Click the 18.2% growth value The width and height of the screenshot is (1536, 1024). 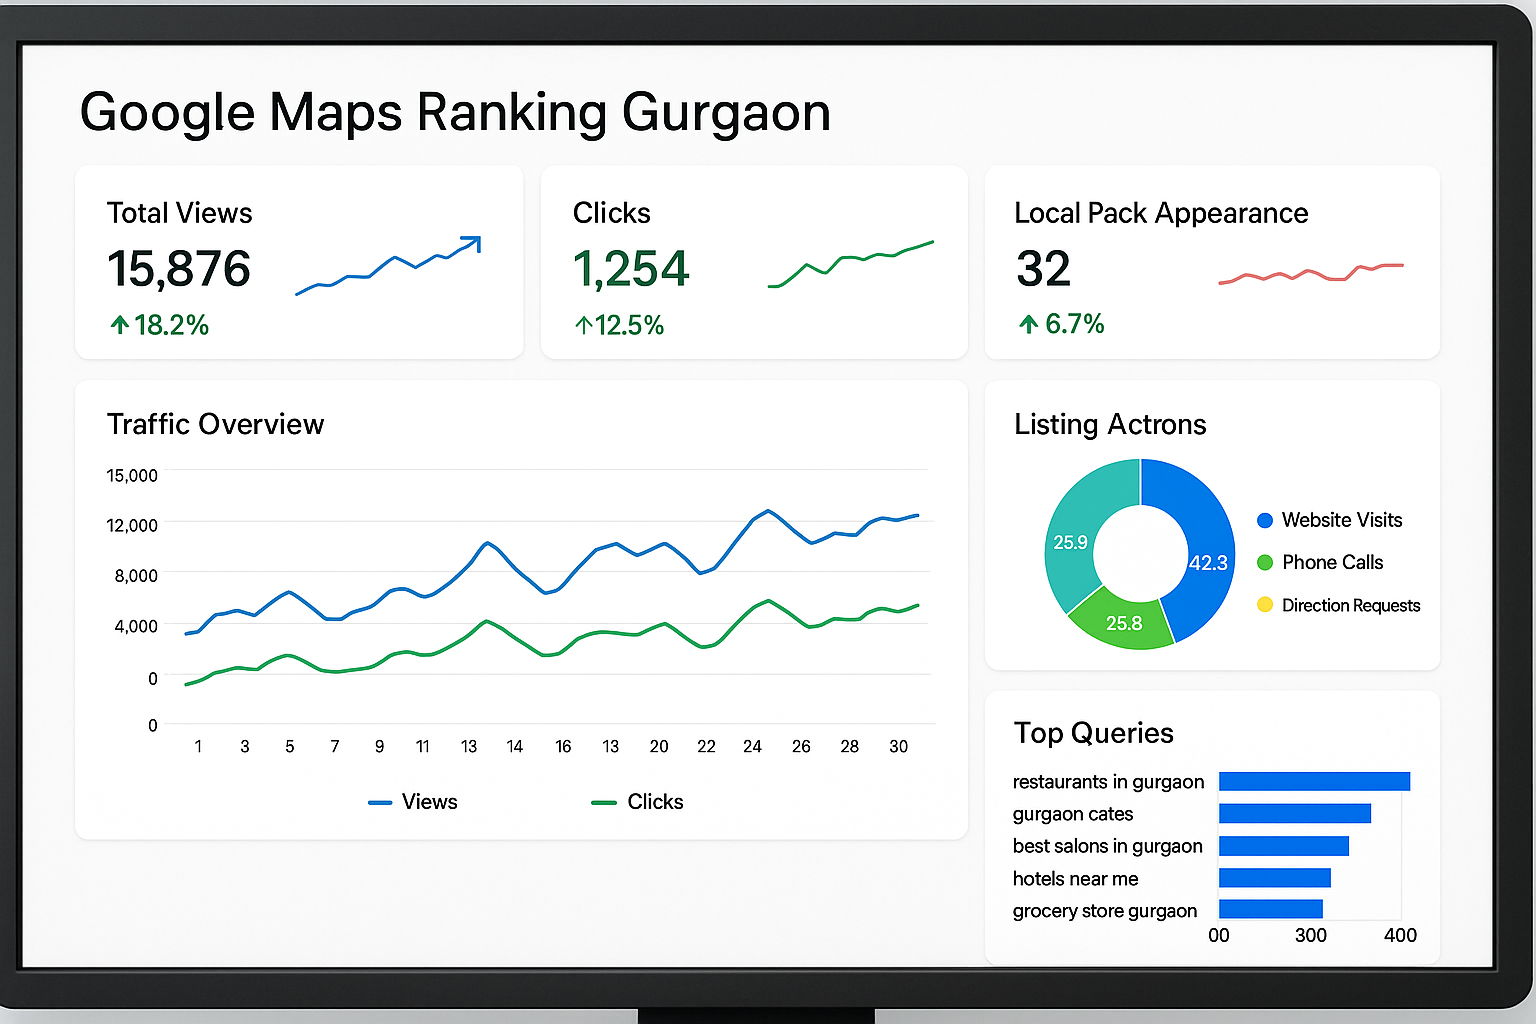click(171, 325)
